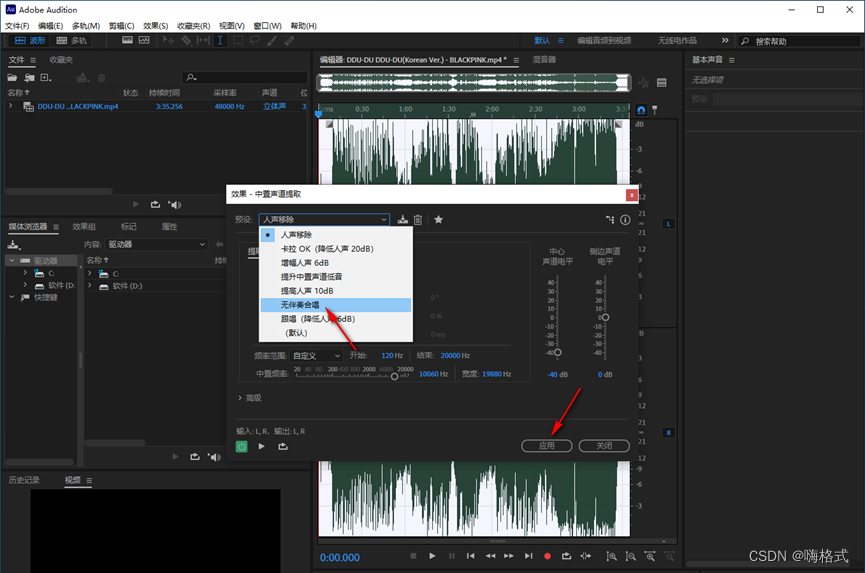Click the Open File folder icon
Image resolution: width=865 pixels, height=573 pixels.
[12, 78]
